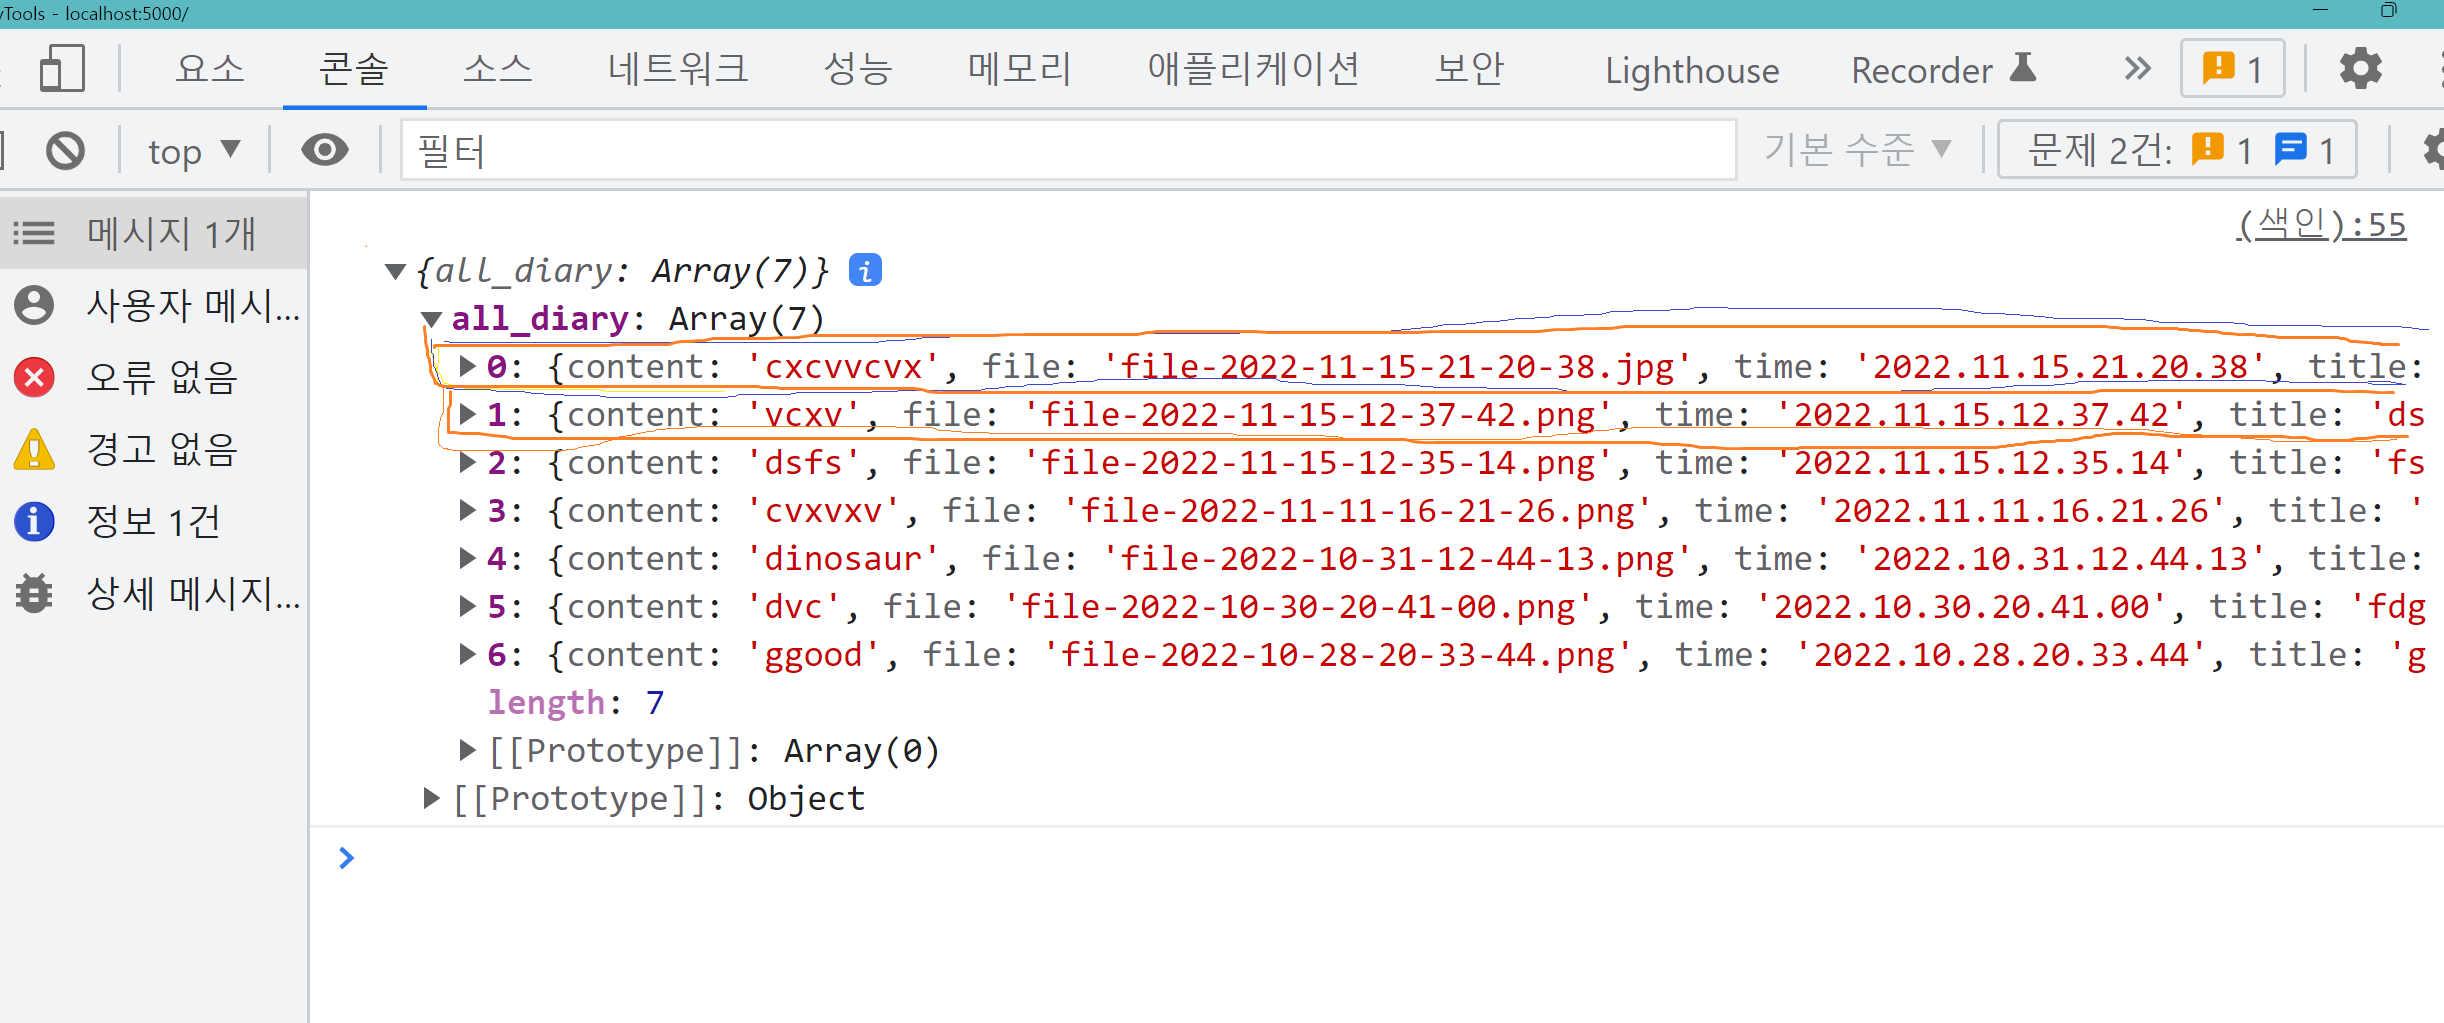The height and width of the screenshot is (1023, 2444).
Task: Clear the console with the ban icon
Action: pos(66,151)
